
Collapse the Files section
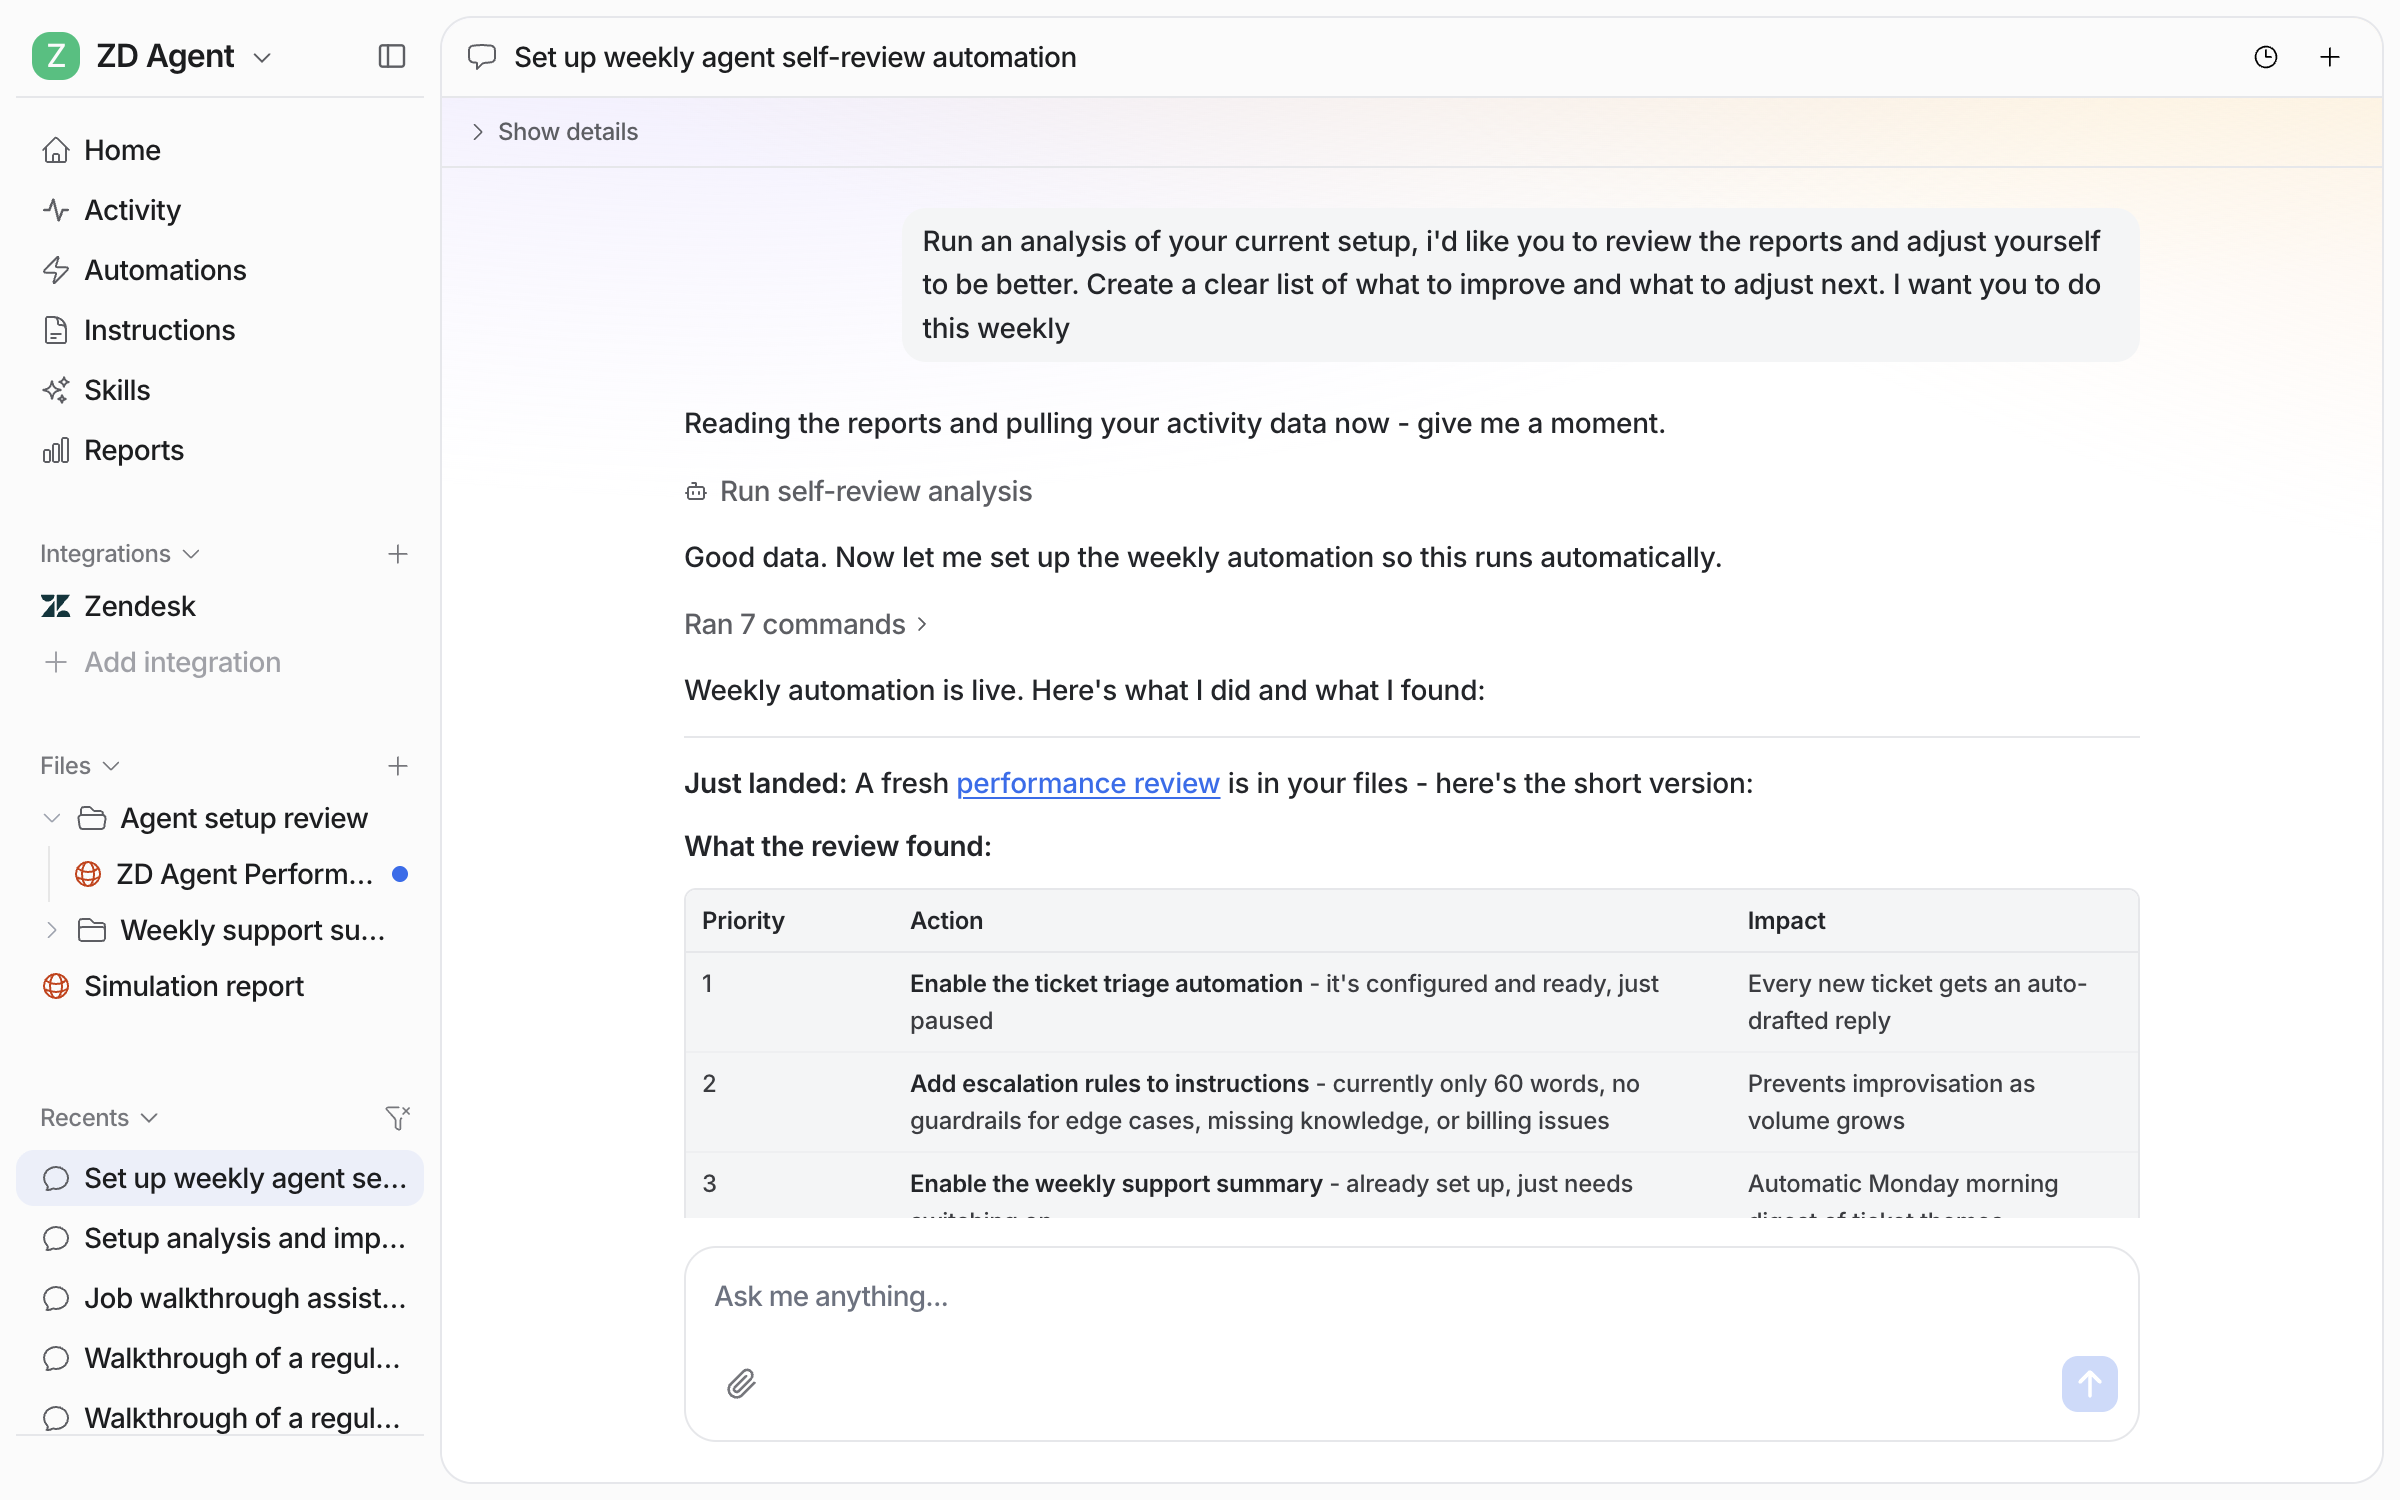pos(80,766)
